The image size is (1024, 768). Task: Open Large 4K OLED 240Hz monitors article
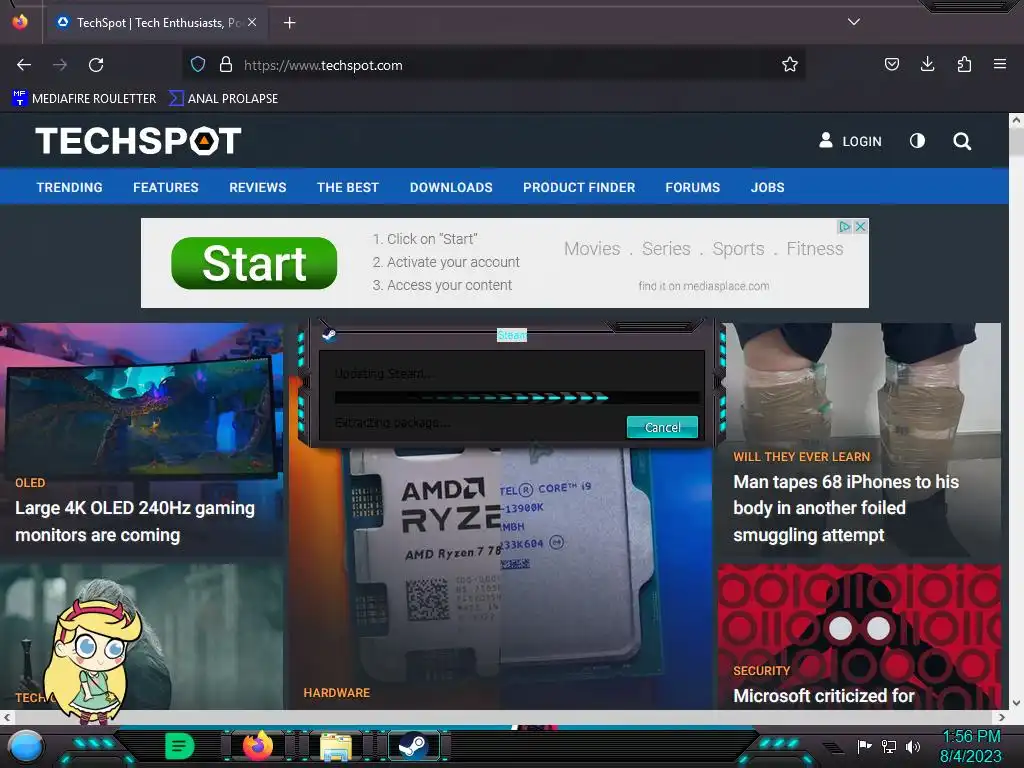click(135, 521)
